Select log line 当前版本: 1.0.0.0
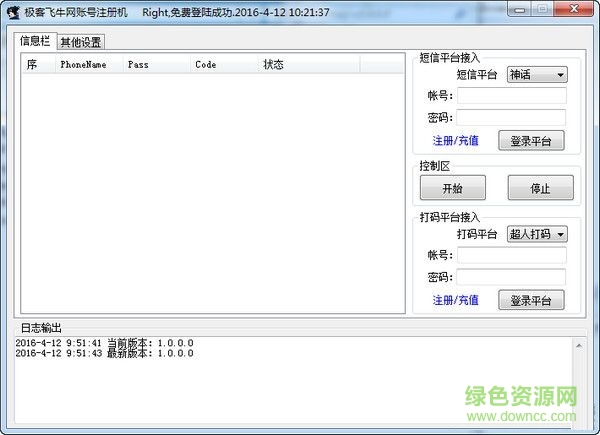Screen dimensions: 600x435 point(104,343)
